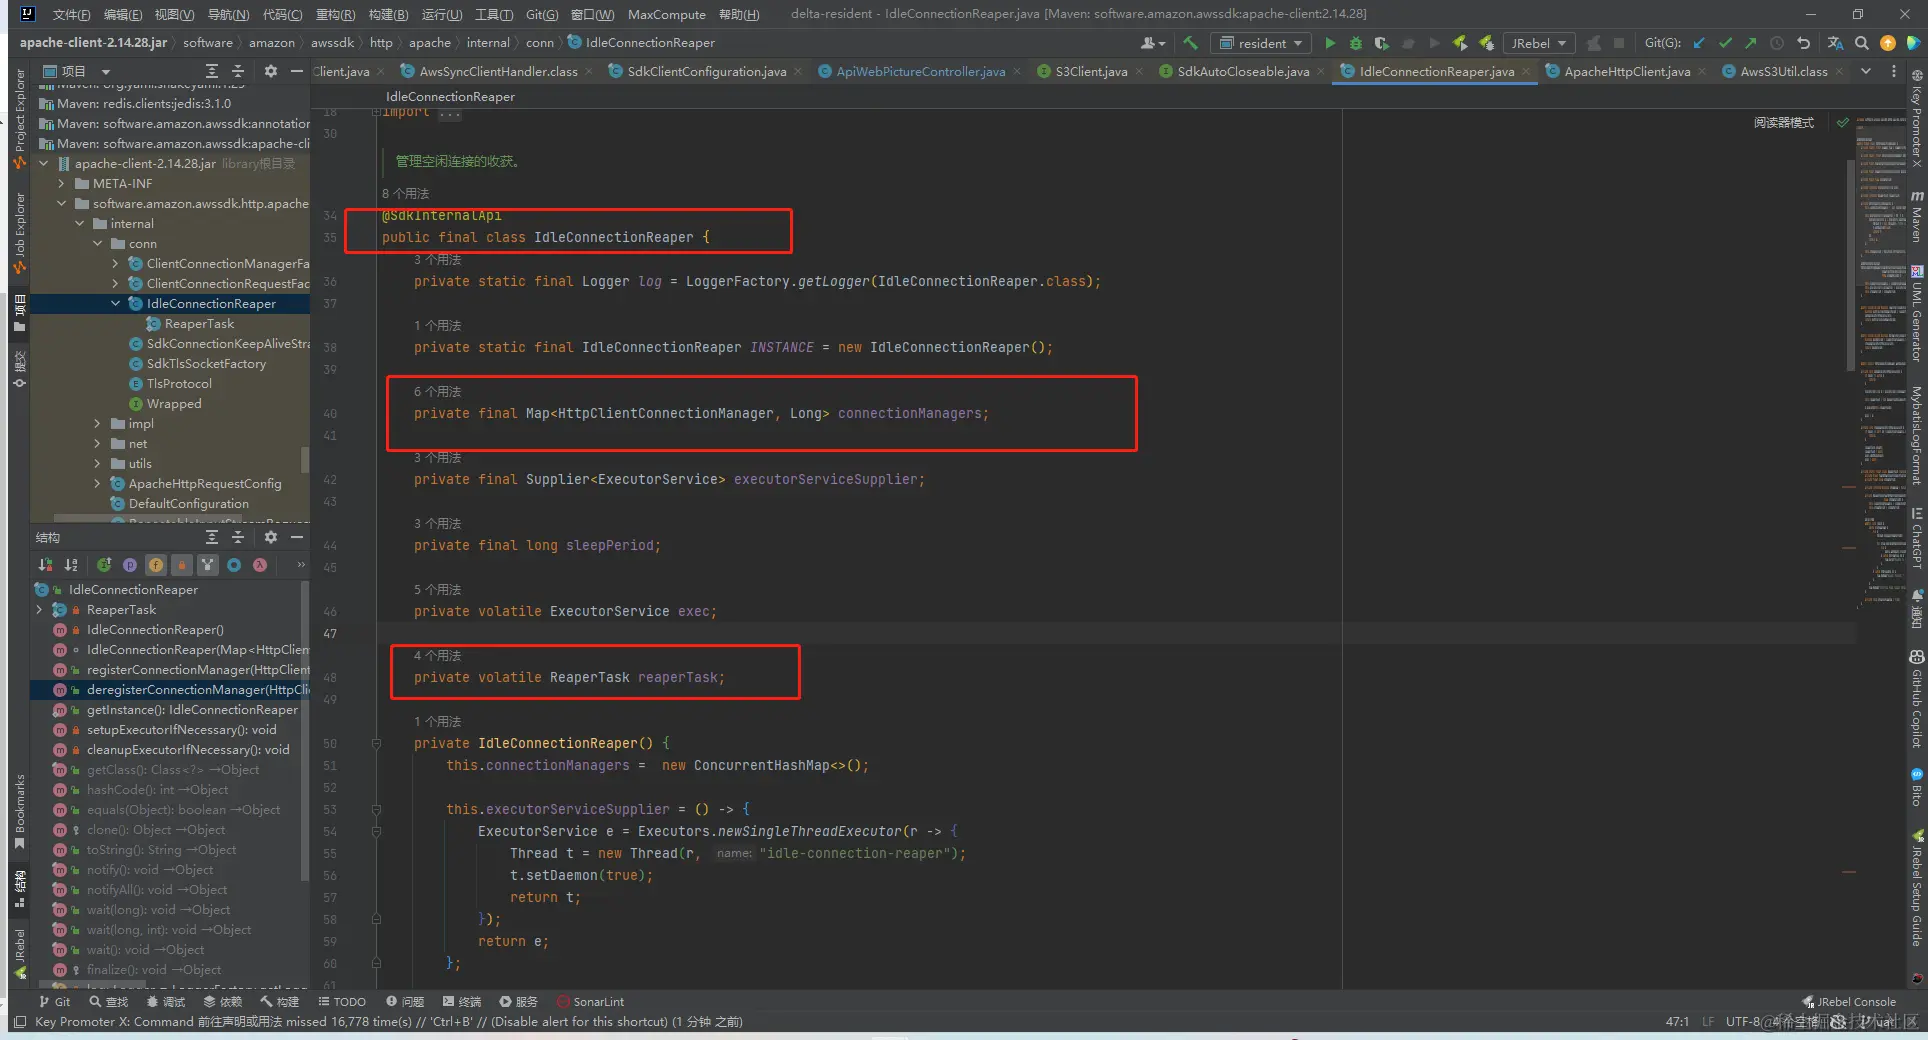Image resolution: width=1928 pixels, height=1040 pixels.
Task: Expand the utils package
Action: tap(98, 463)
